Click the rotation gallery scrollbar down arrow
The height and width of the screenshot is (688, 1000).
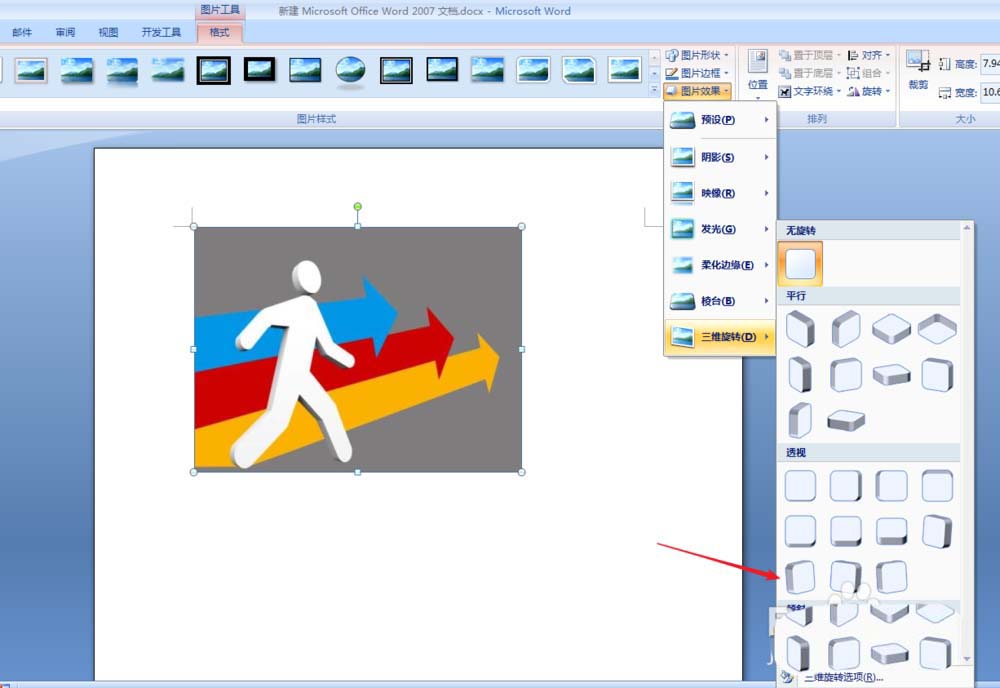point(967,659)
